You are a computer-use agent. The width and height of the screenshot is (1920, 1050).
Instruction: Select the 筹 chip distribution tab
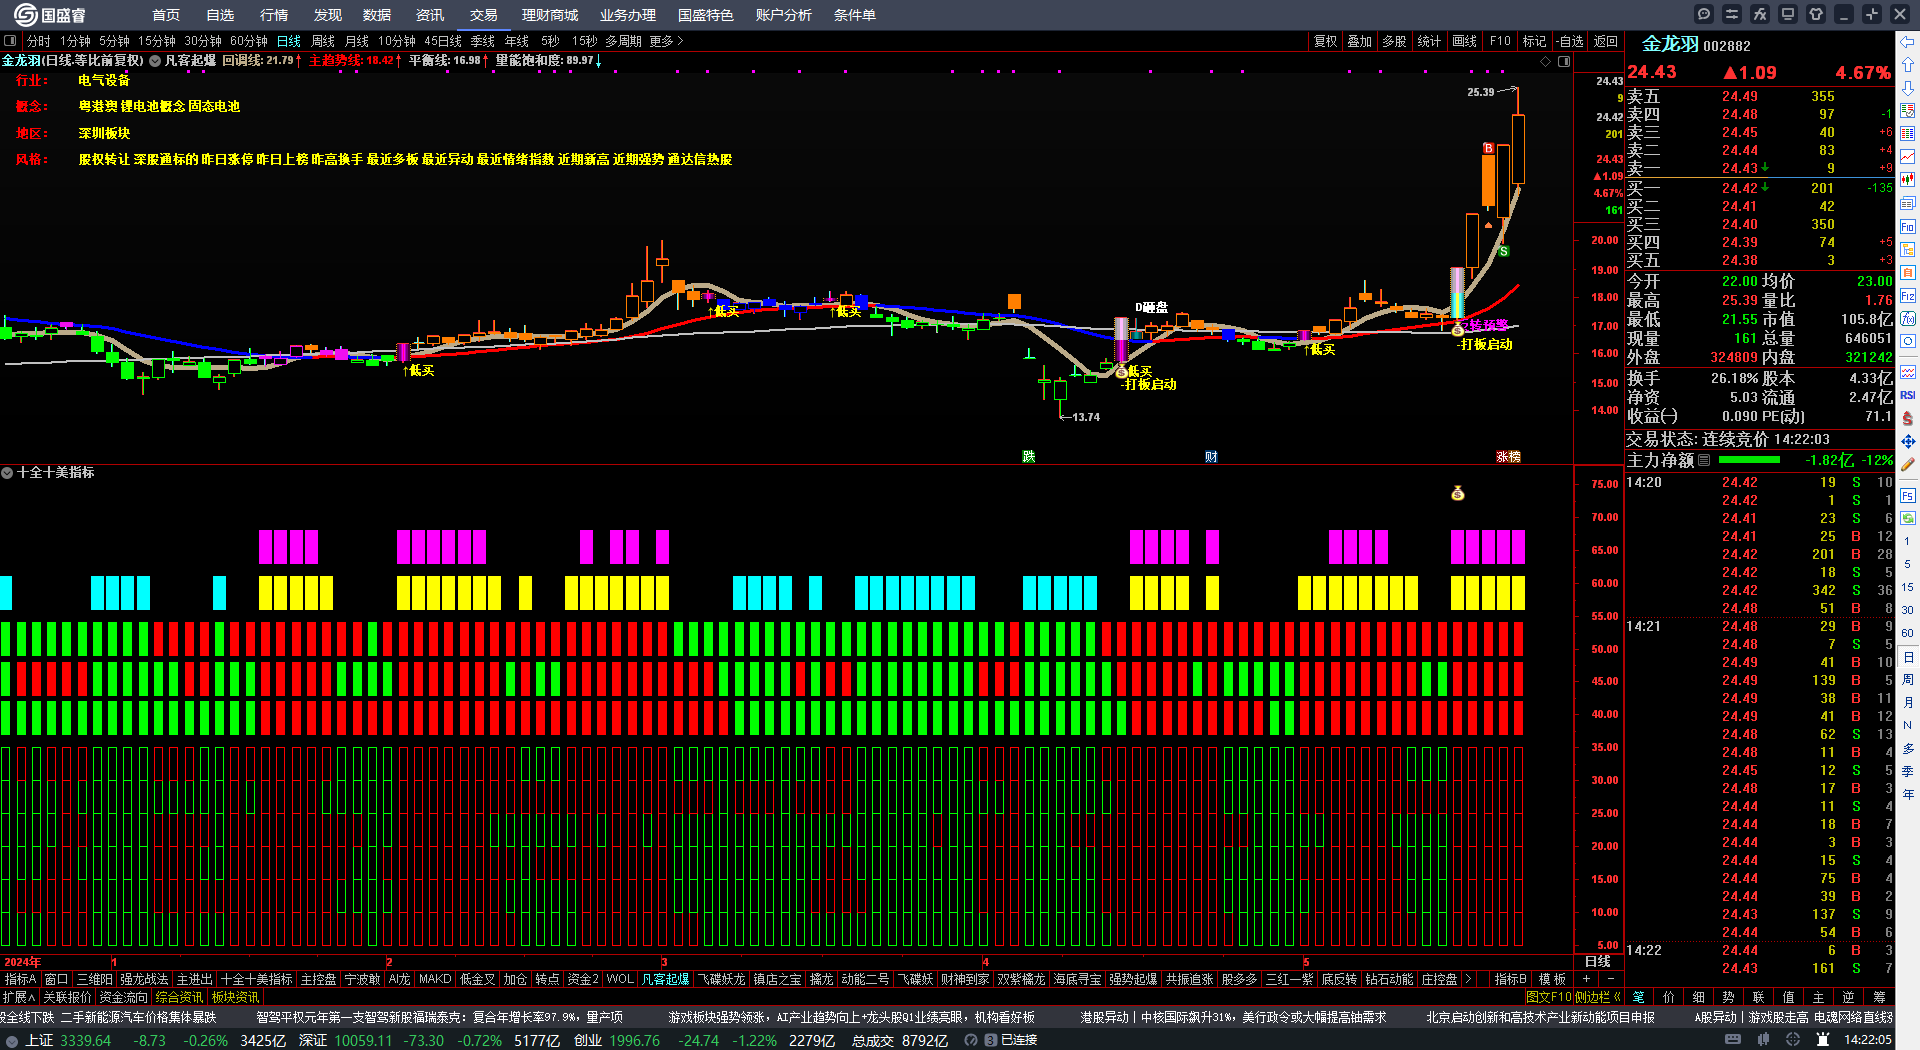[1879, 997]
